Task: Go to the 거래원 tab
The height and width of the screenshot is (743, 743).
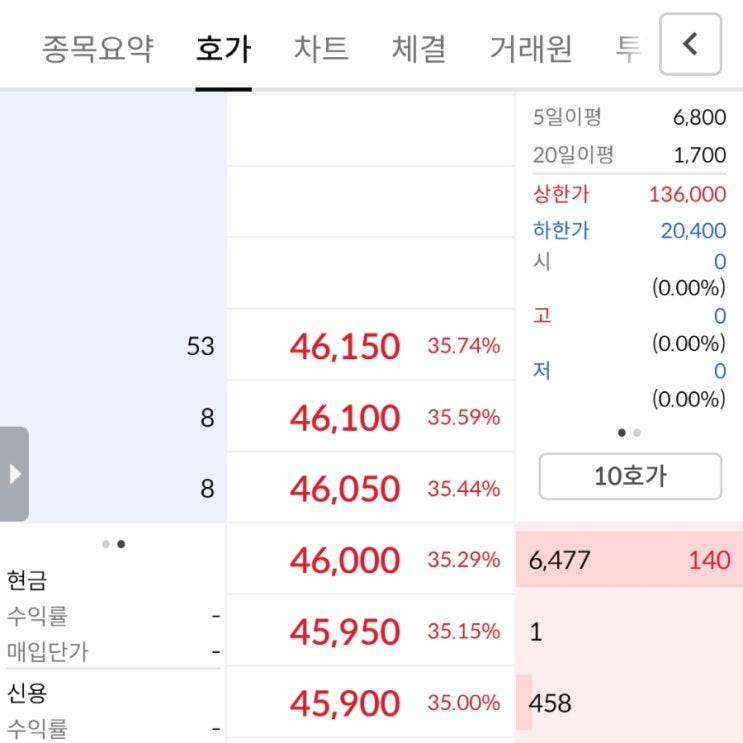Action: coord(530,48)
